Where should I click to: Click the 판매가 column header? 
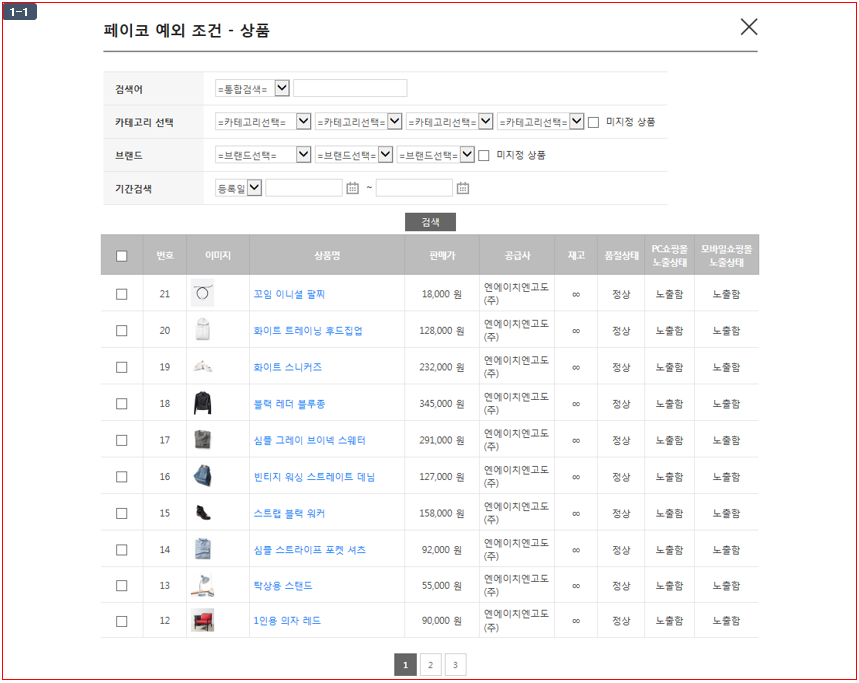coord(442,255)
